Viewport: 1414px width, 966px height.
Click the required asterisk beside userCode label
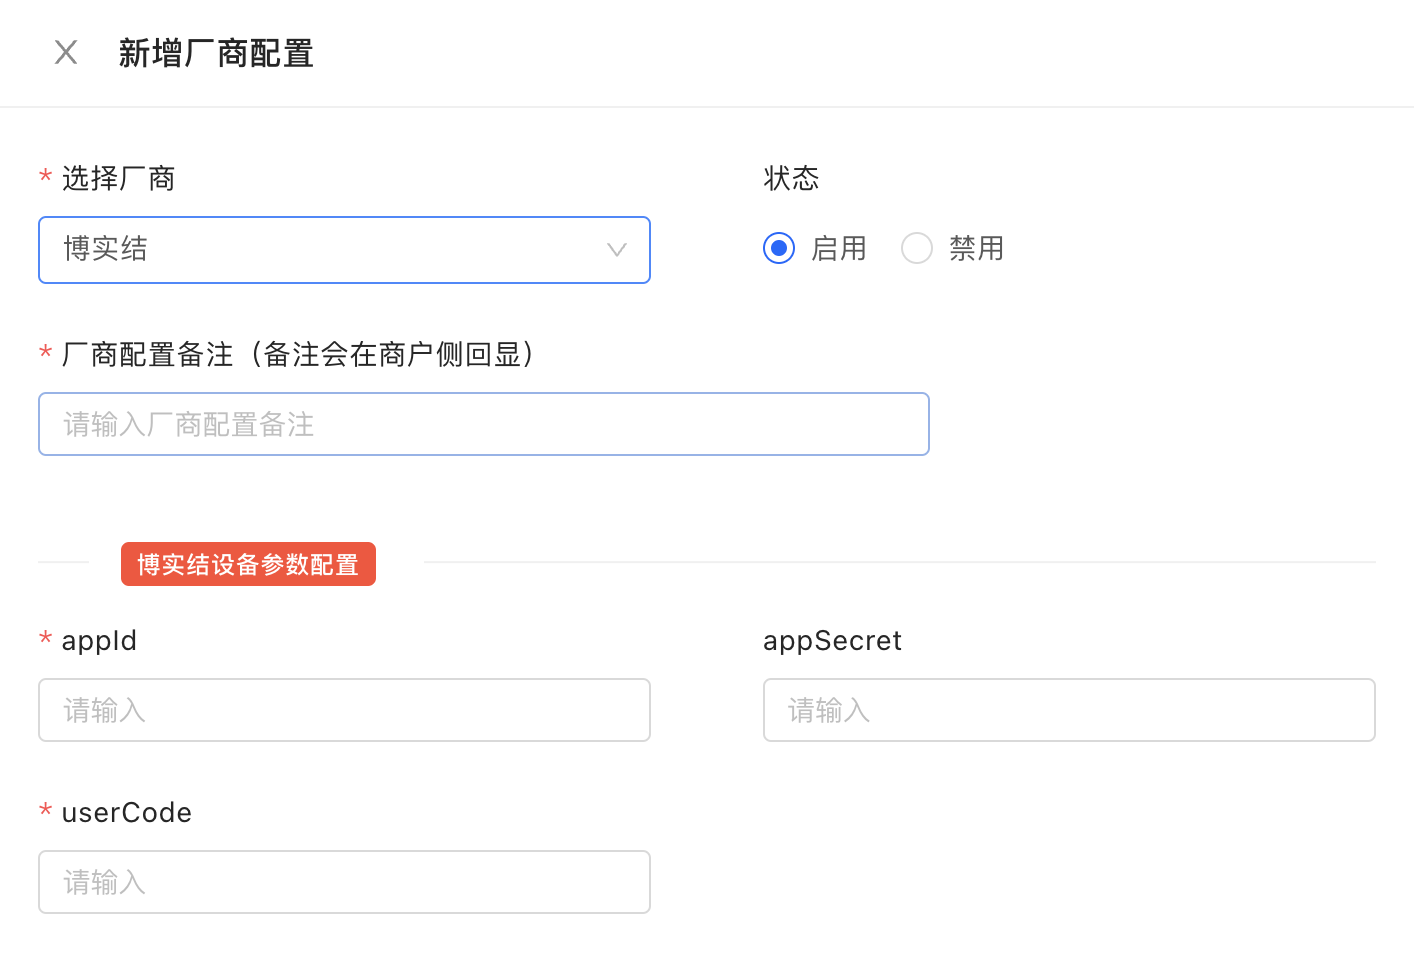[x=45, y=812]
